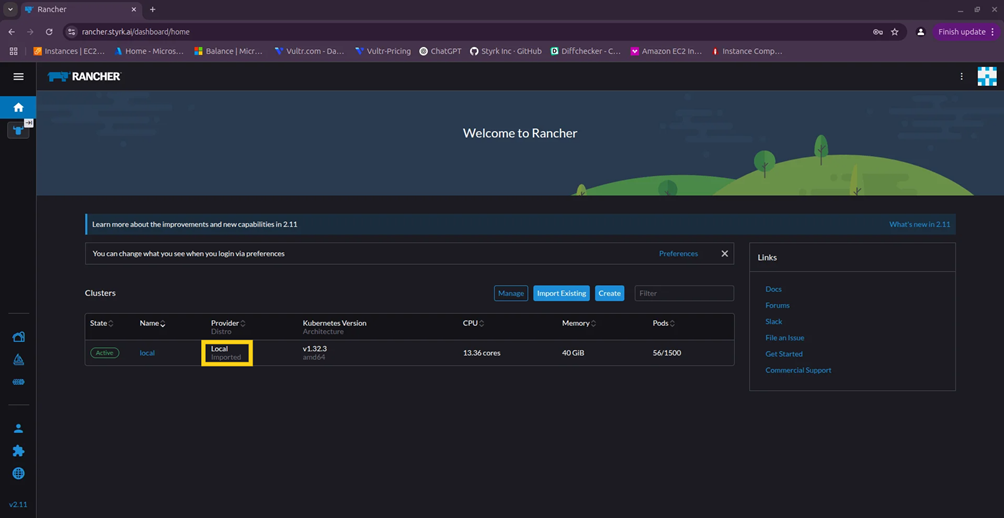
Task: Go back with browser back arrow
Action: point(12,31)
